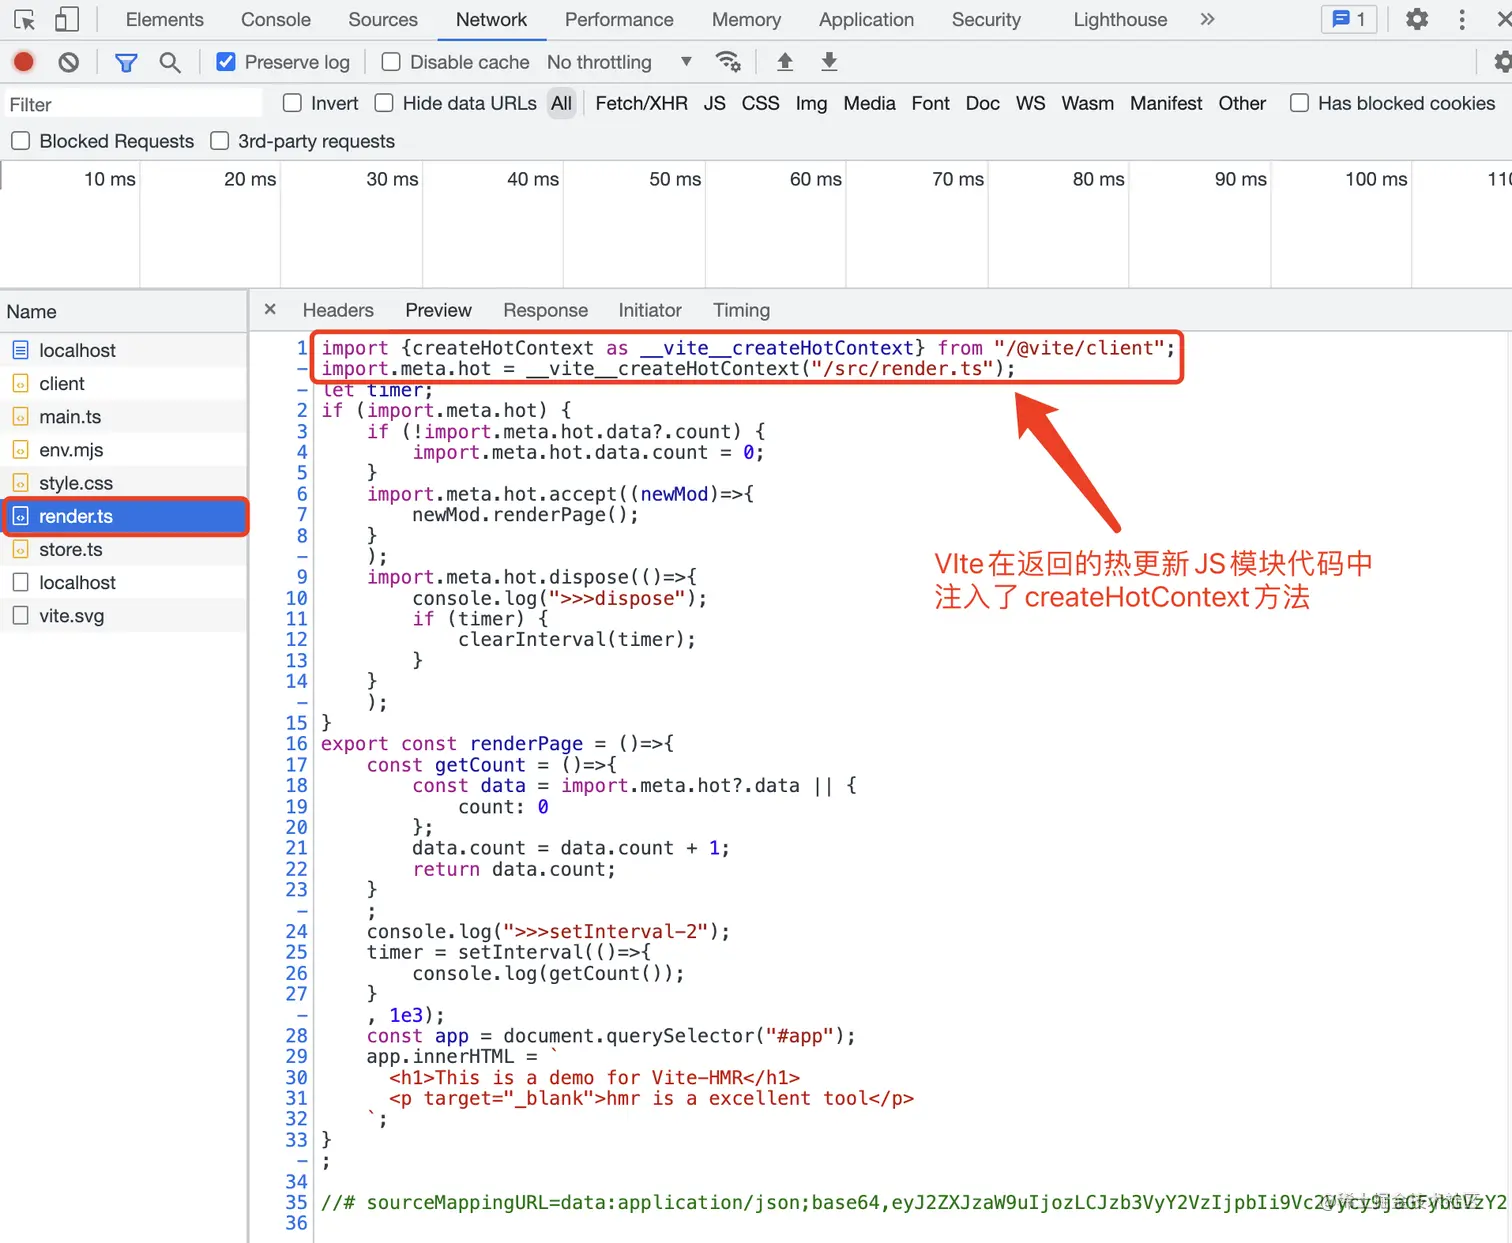Filter requests by Font
This screenshot has width=1512, height=1243.
(x=930, y=103)
